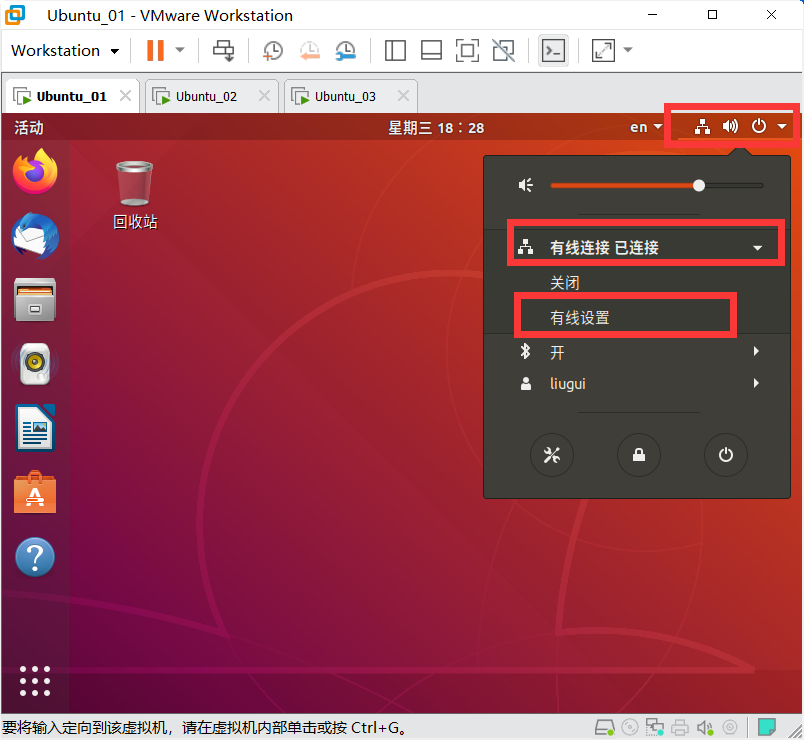The height and width of the screenshot is (740, 804).
Task: Mute using the speaker icon in menu
Action: [526, 185]
